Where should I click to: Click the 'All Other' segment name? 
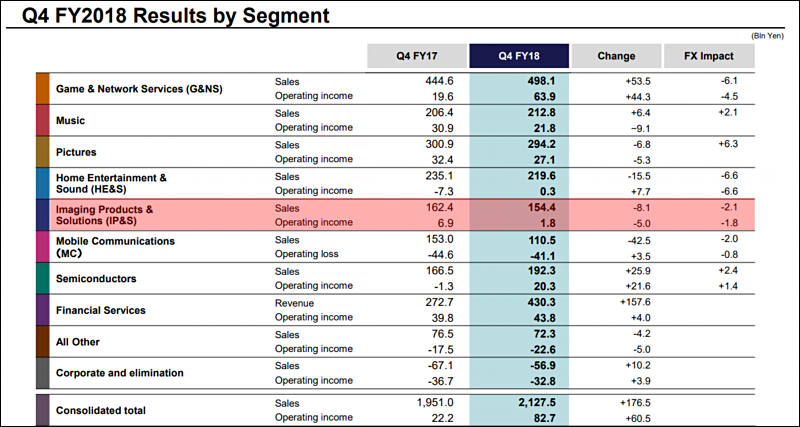coord(78,342)
